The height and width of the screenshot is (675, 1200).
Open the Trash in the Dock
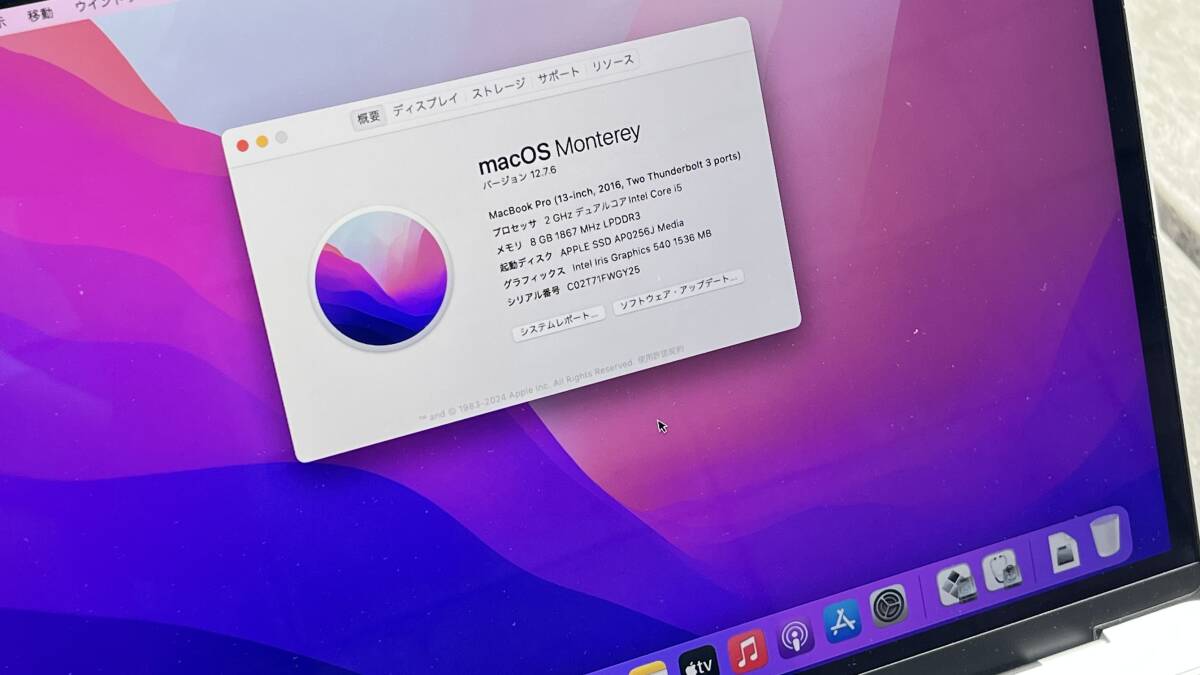pos(1106,535)
